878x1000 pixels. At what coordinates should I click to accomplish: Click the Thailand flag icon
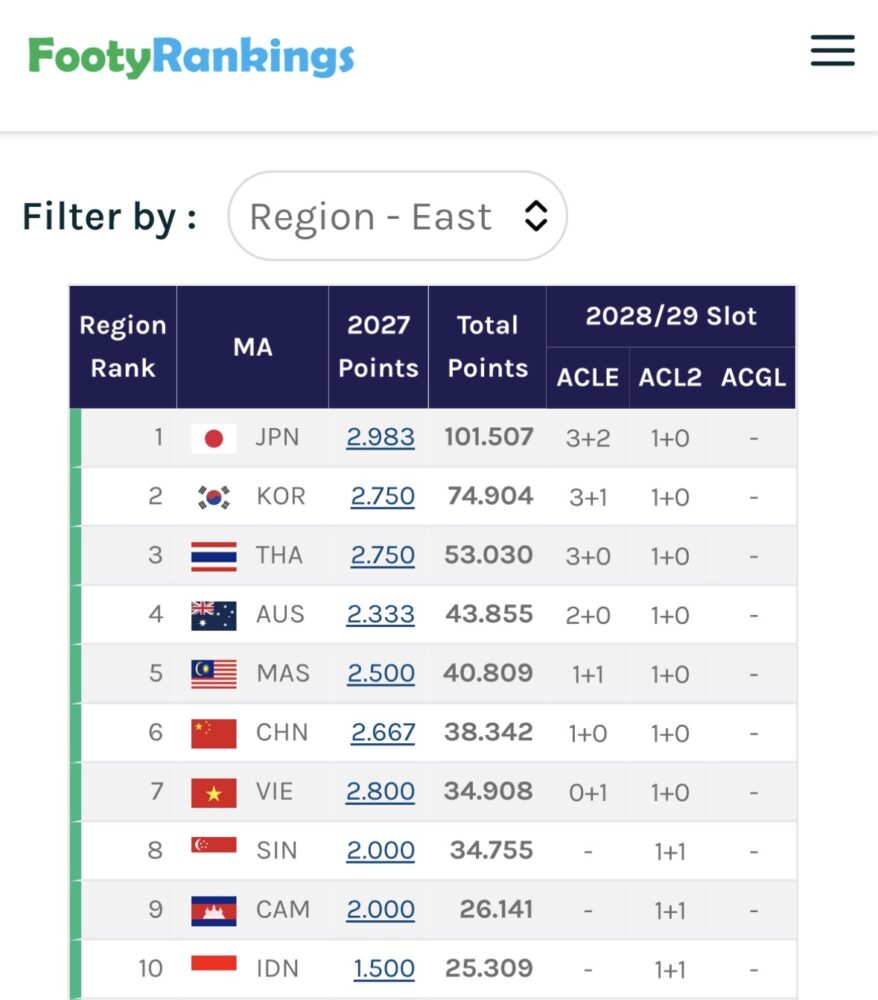point(214,556)
